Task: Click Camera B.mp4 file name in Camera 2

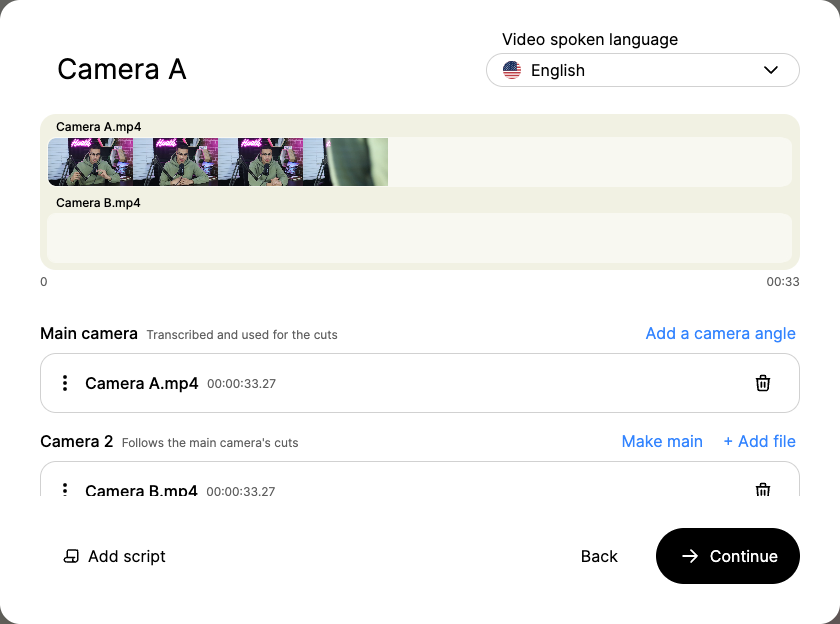Action: click(x=141, y=490)
